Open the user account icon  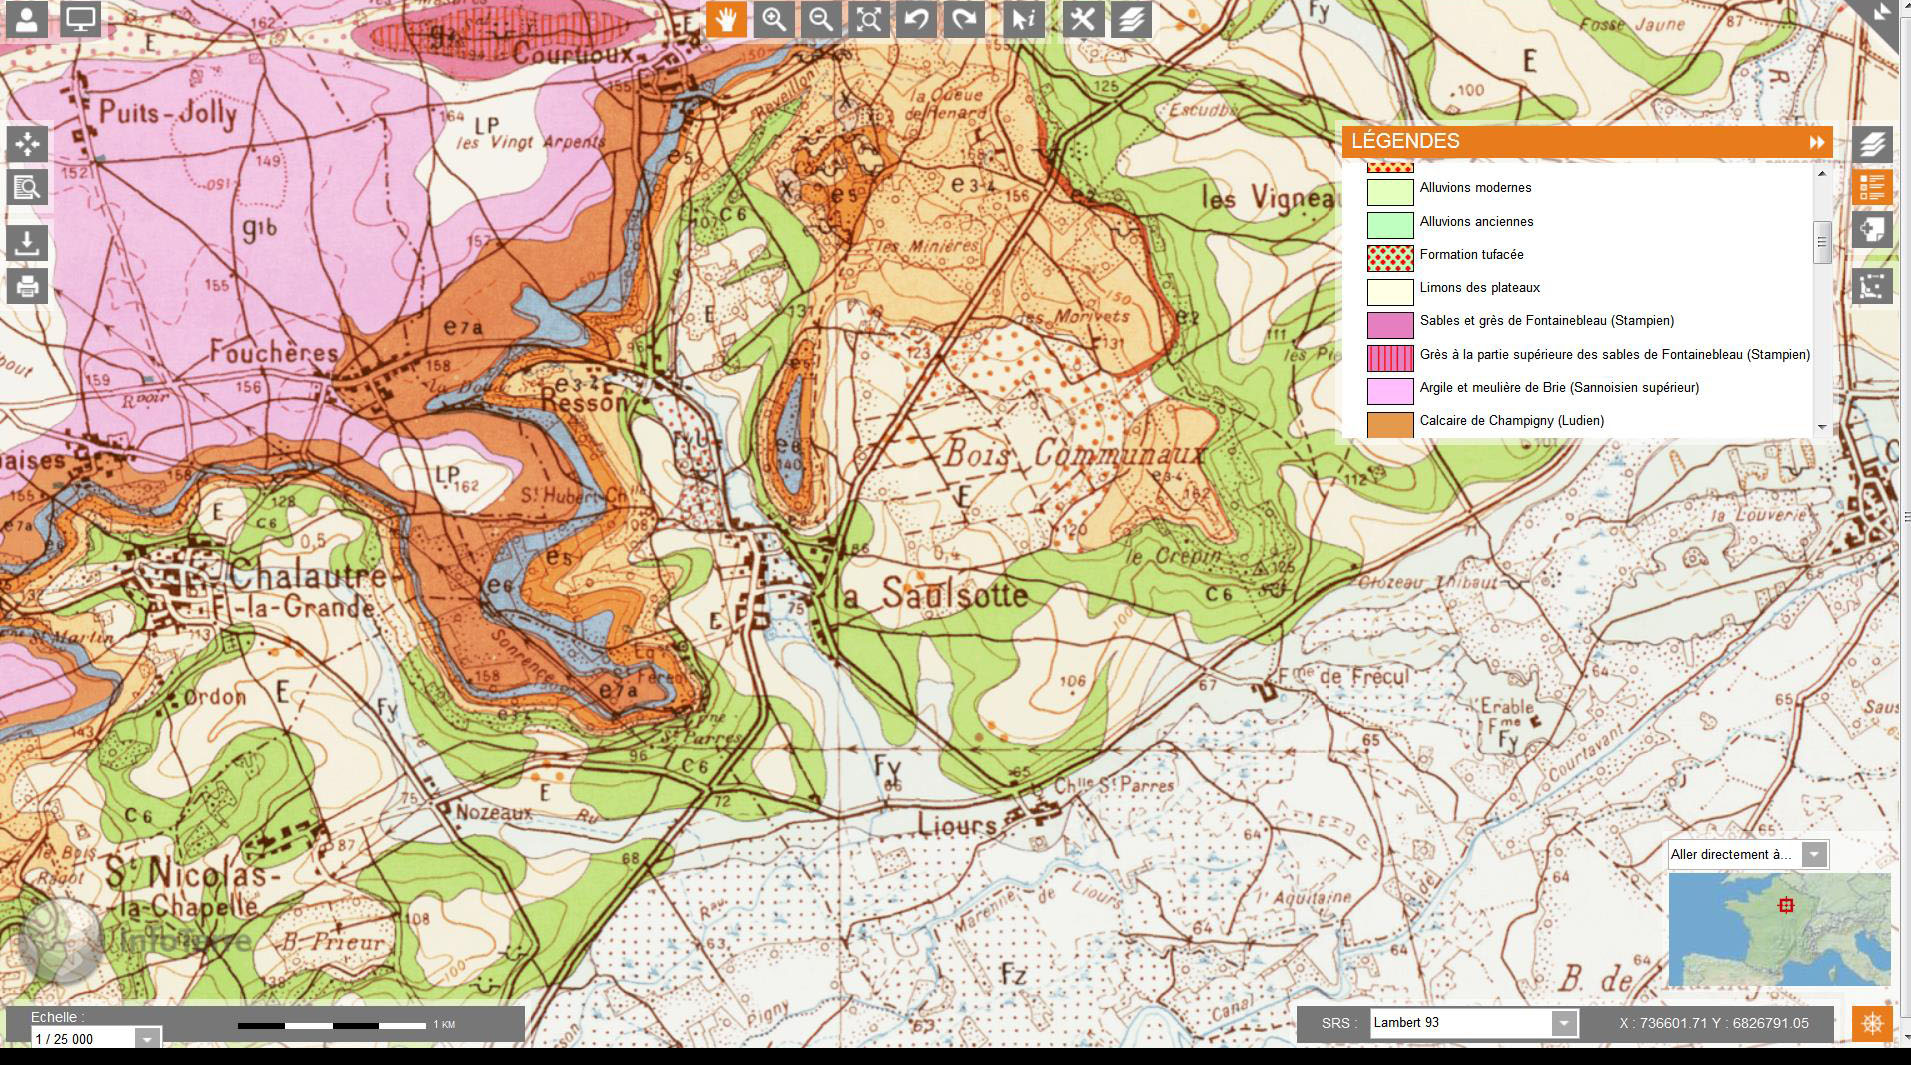coord(27,19)
